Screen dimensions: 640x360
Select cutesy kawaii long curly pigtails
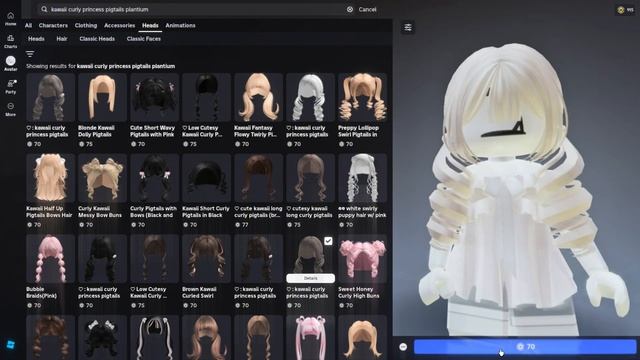point(310,178)
